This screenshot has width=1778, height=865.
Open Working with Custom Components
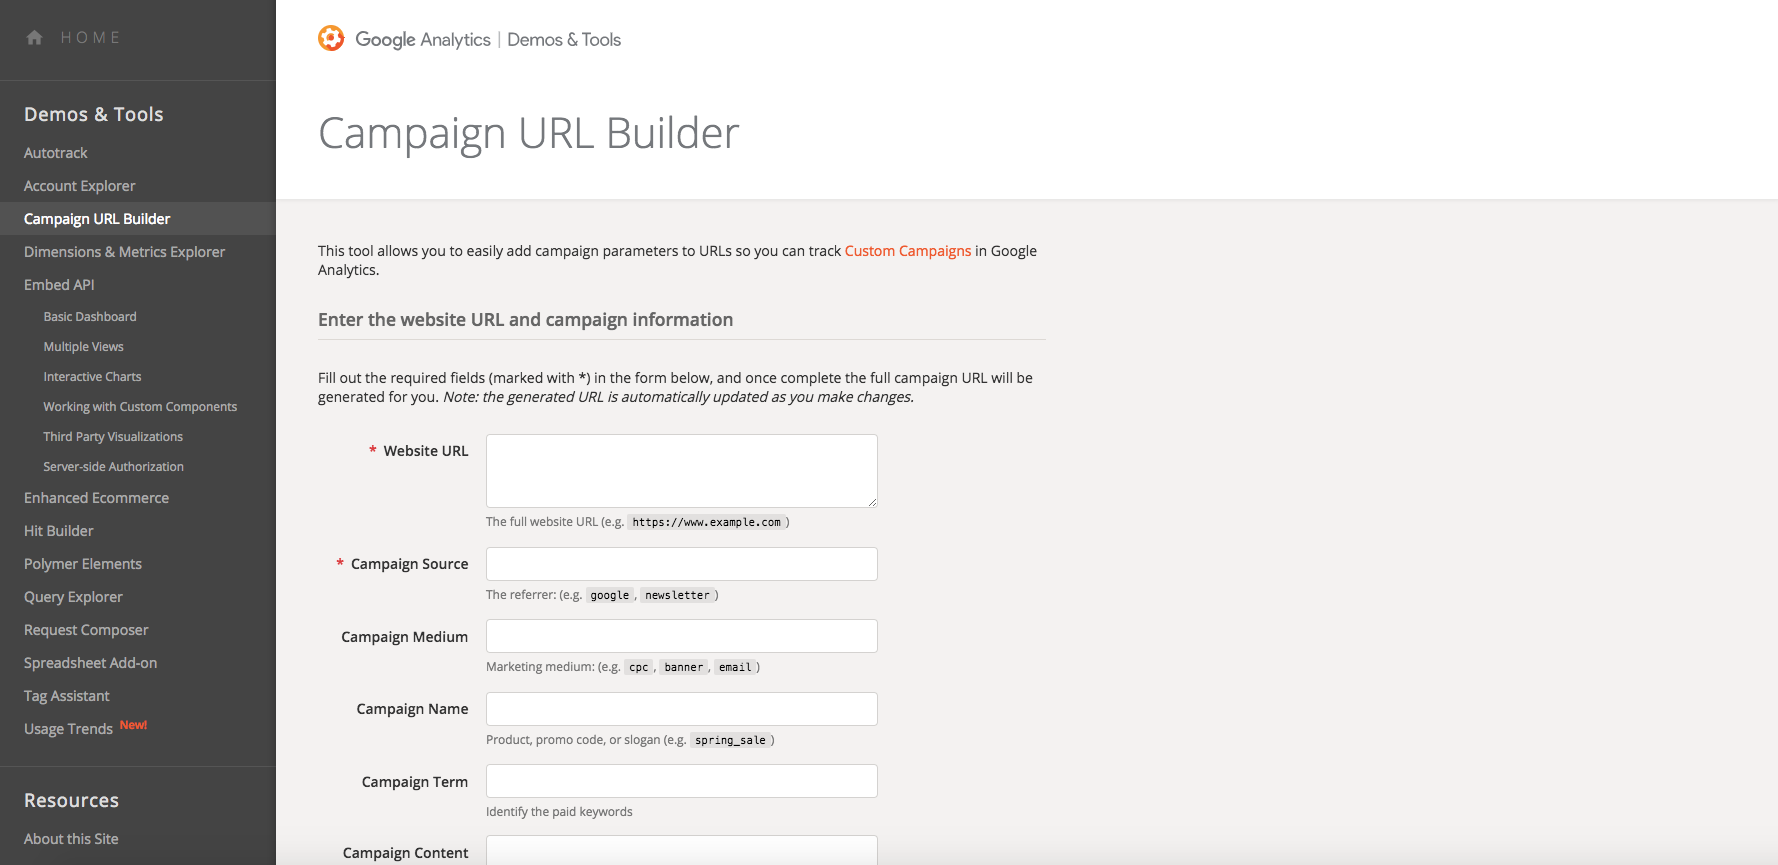click(140, 407)
